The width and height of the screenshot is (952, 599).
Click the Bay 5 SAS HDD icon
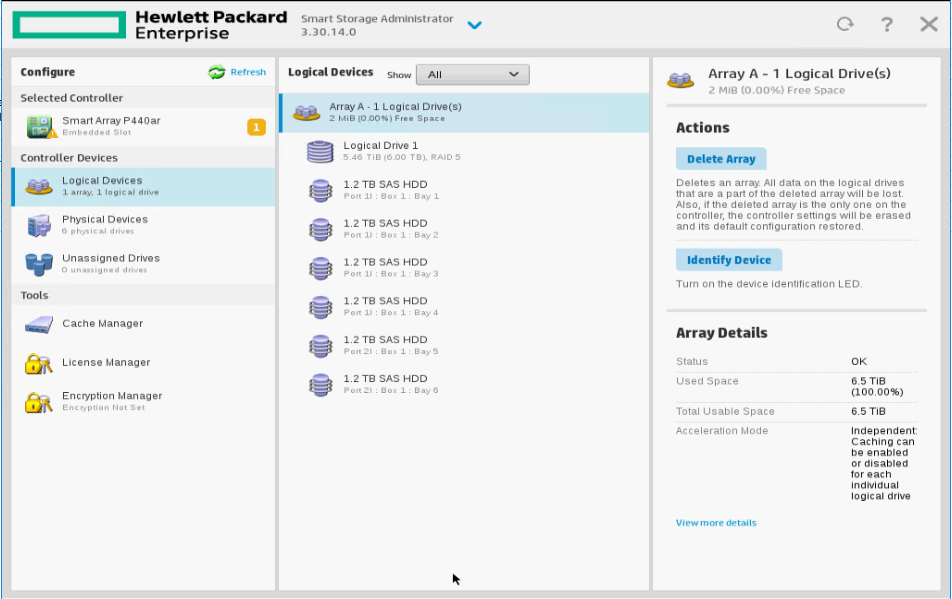coord(321,346)
